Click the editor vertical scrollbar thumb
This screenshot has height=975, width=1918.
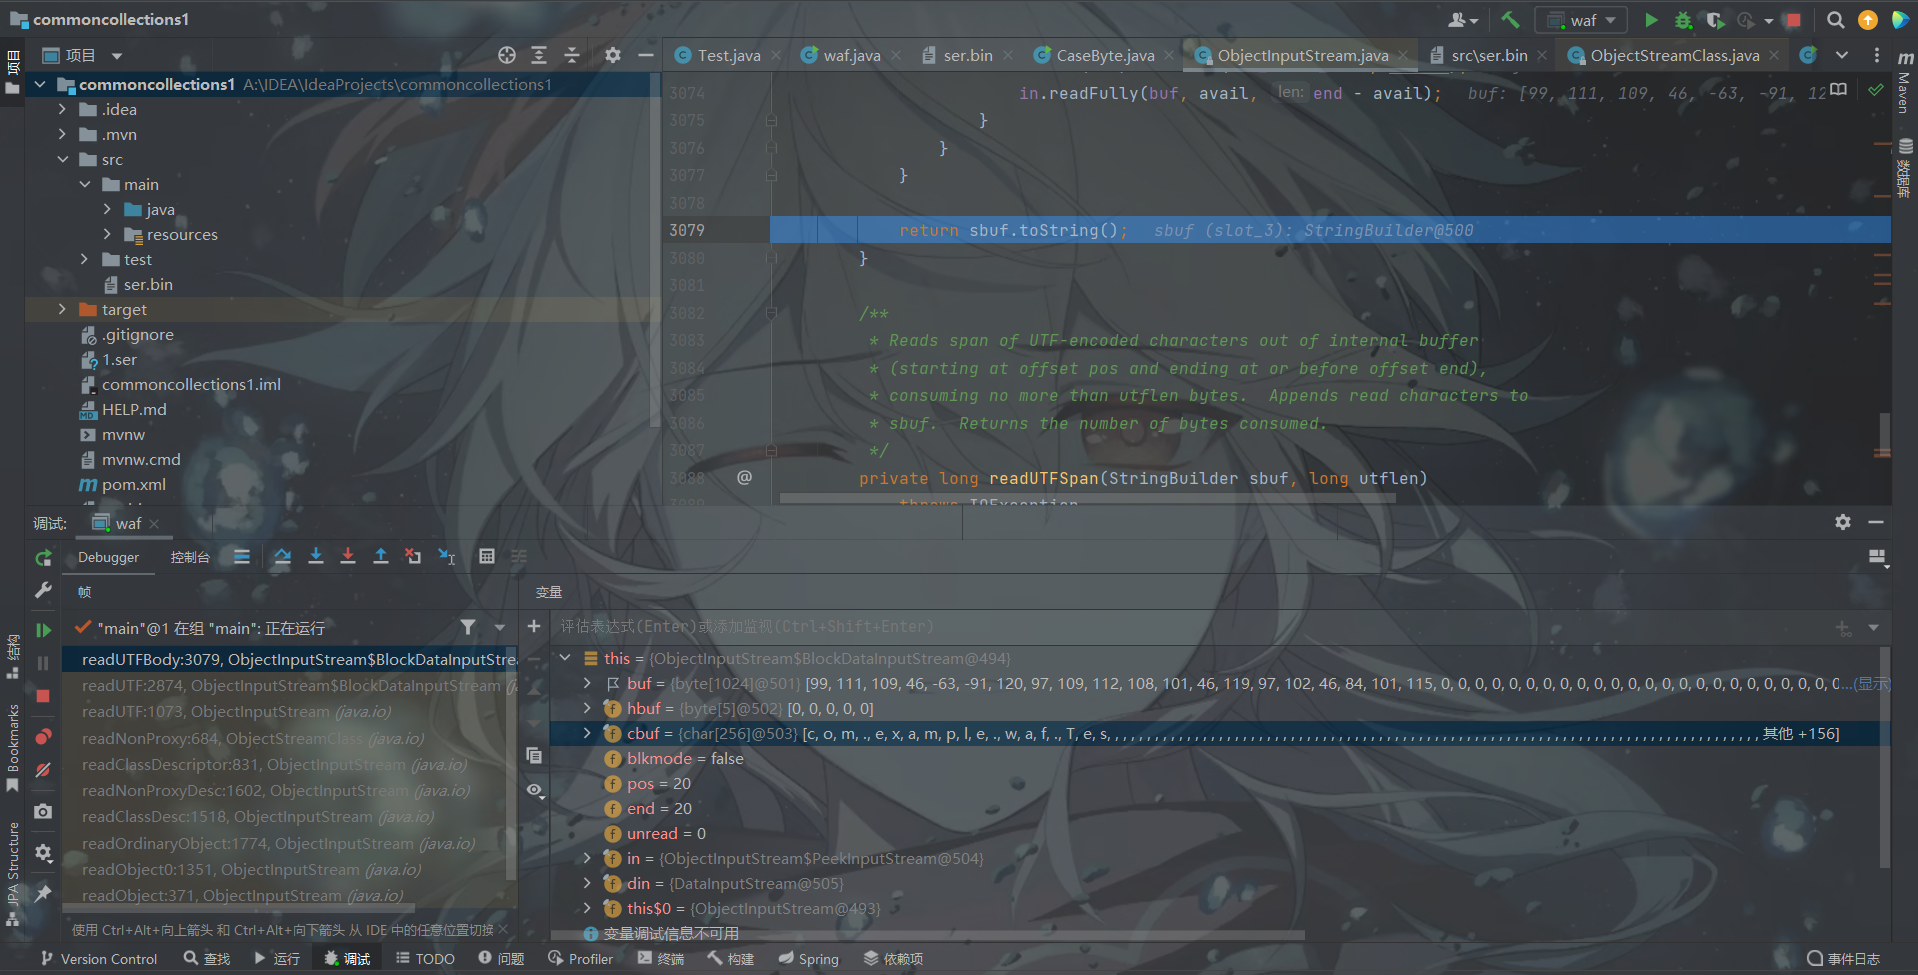(x=1884, y=434)
